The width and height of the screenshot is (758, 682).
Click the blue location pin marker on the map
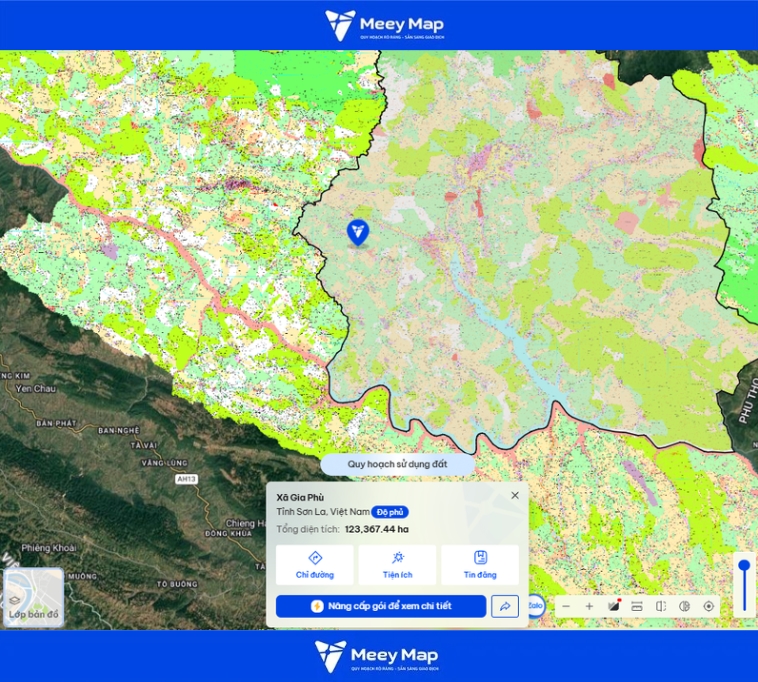click(x=358, y=232)
